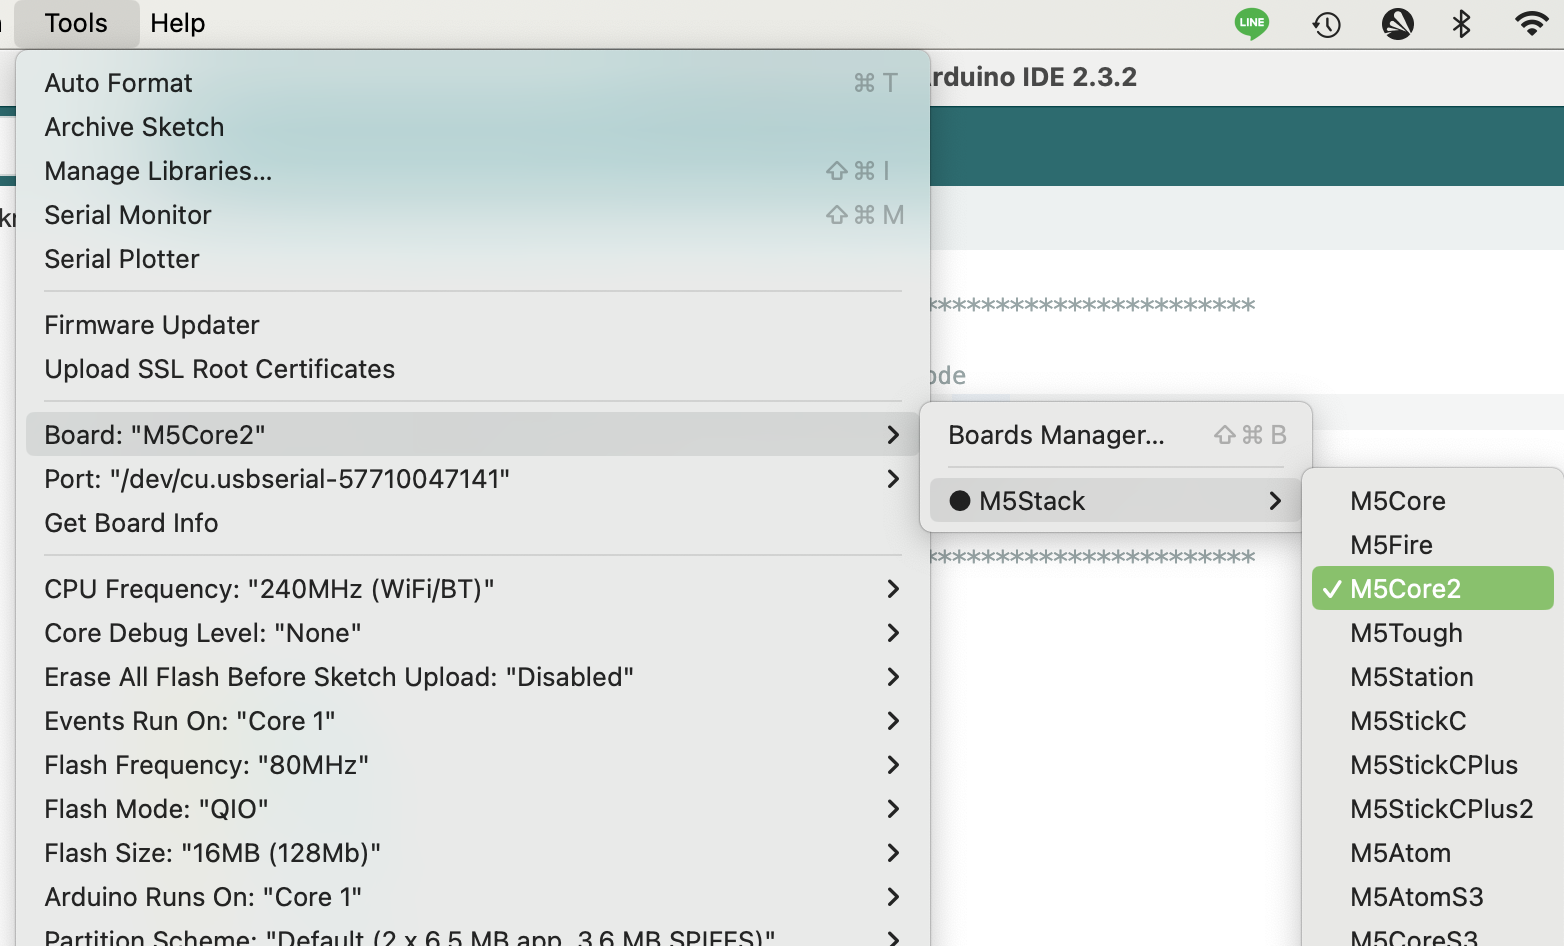Click Get Board Info
The width and height of the screenshot is (1564, 946).
point(473,523)
